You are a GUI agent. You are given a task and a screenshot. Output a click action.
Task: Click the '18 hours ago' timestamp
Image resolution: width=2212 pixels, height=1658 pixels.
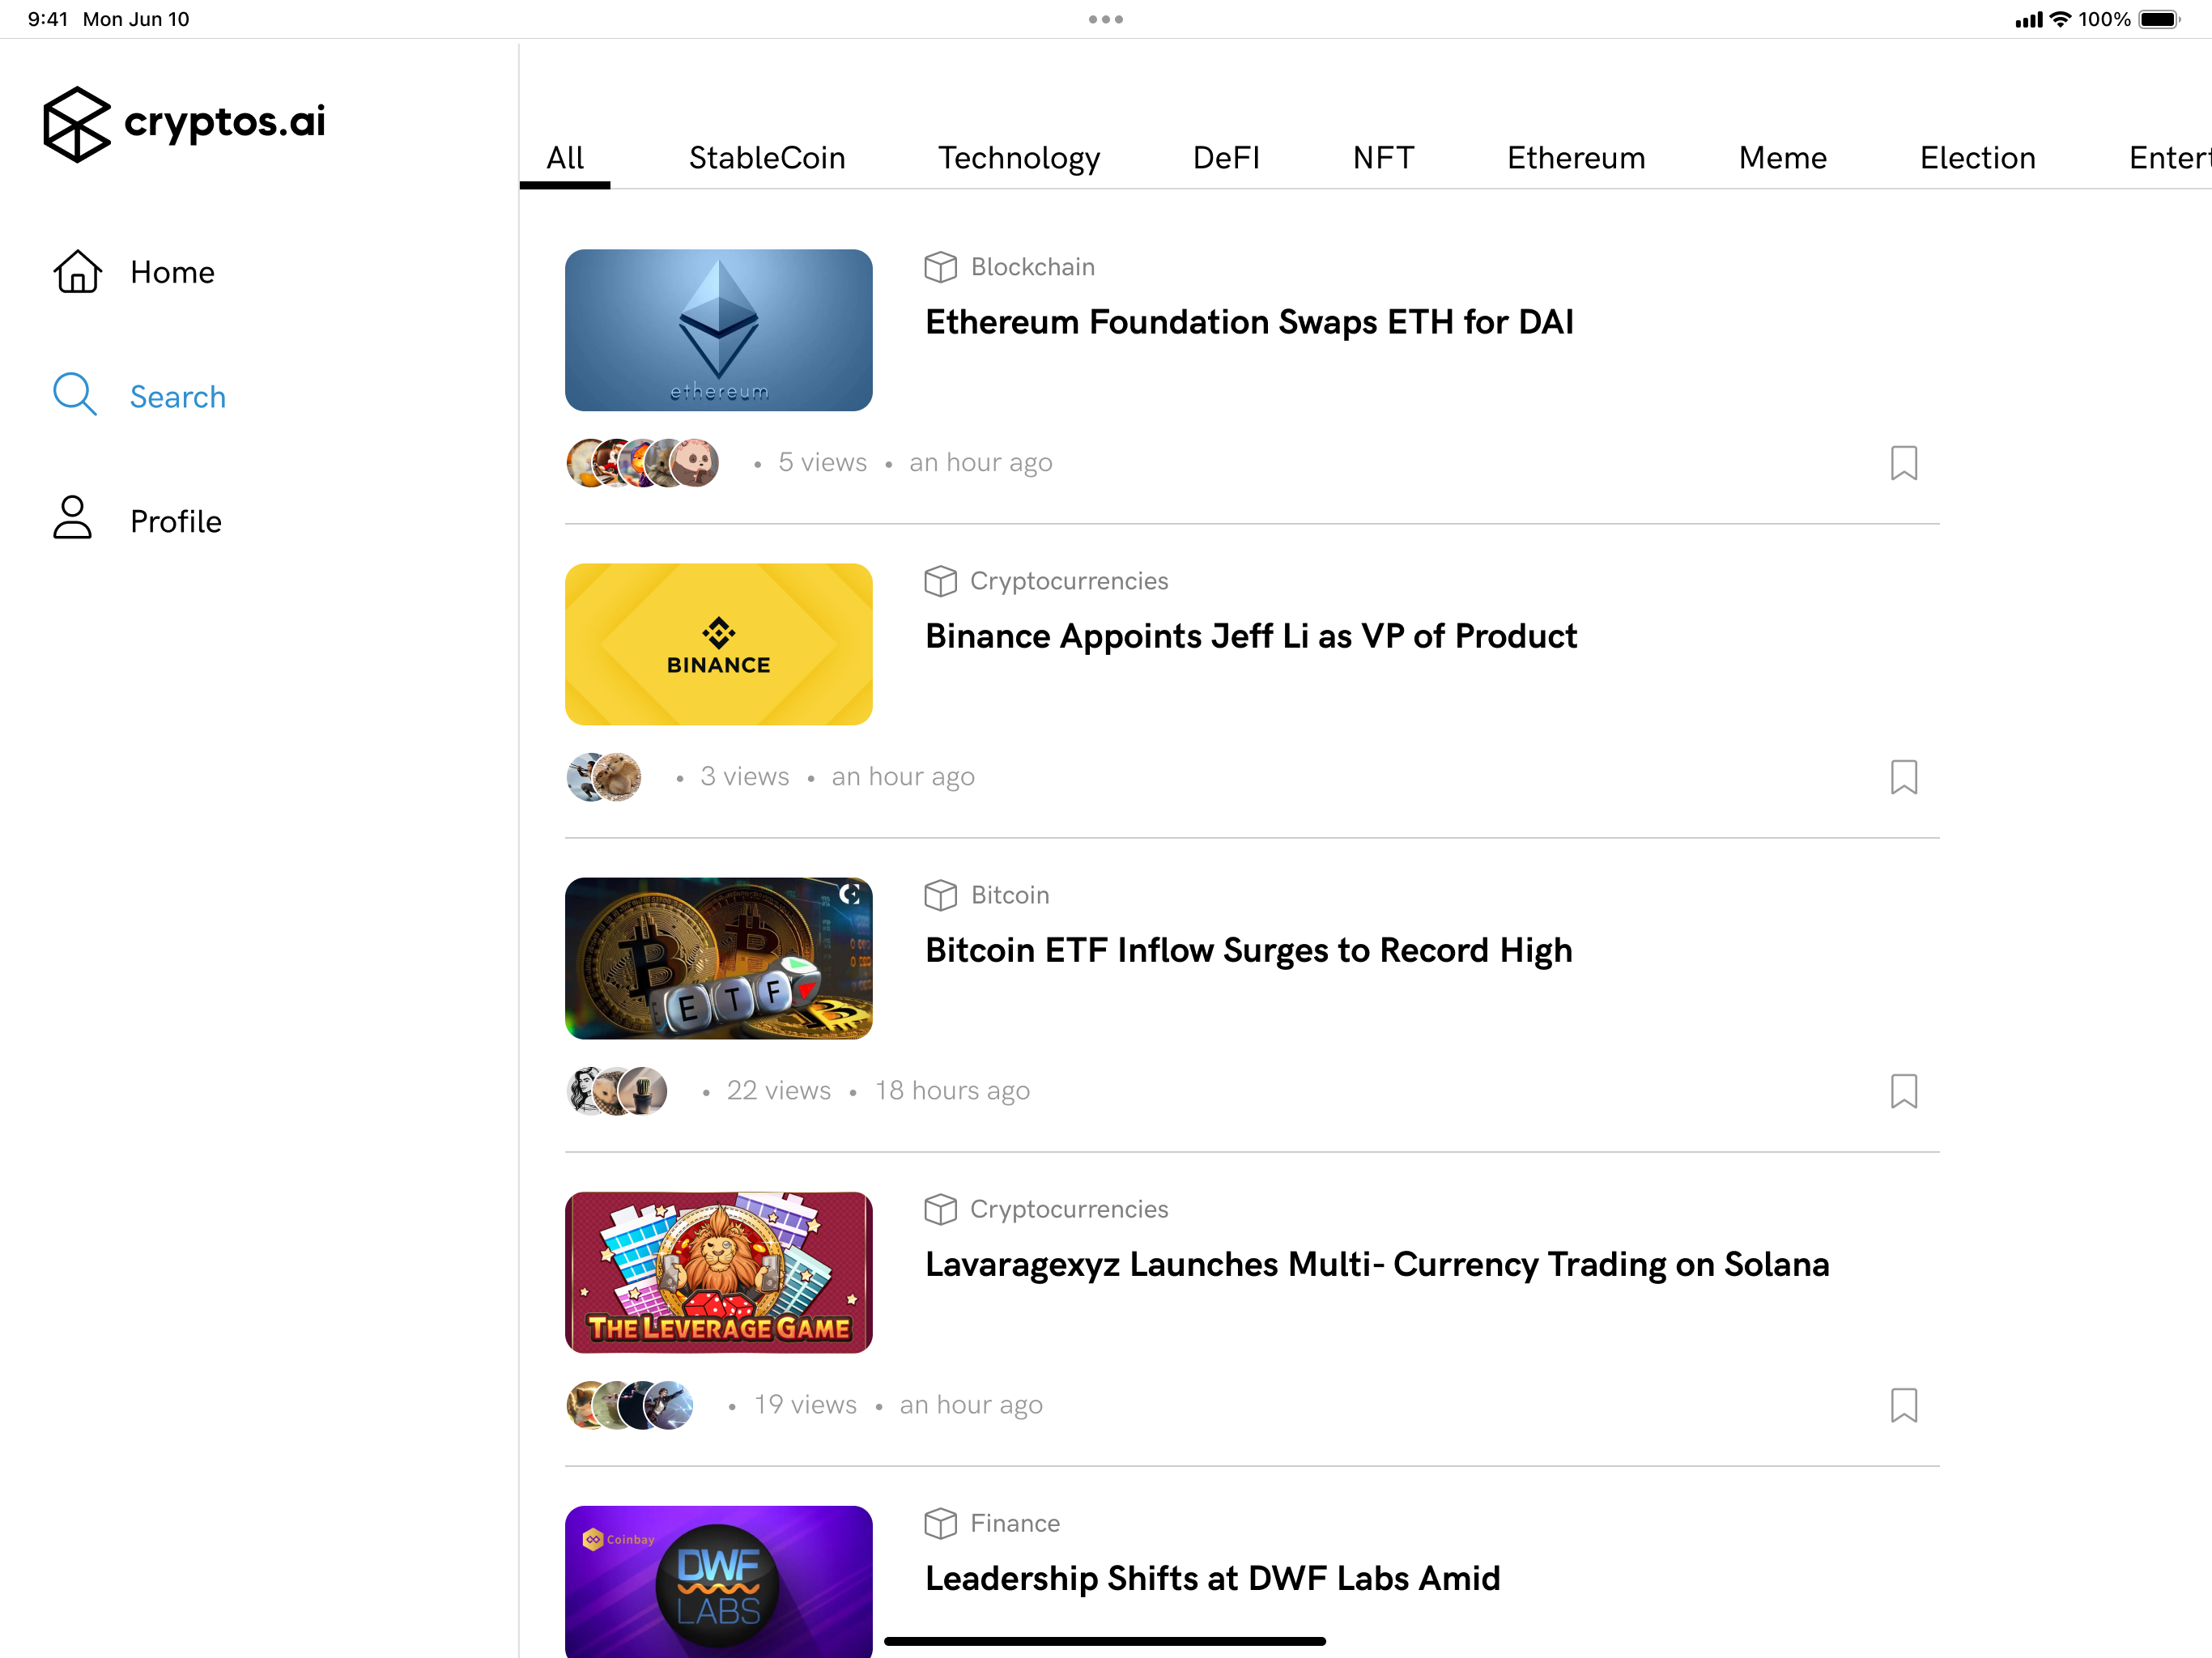[952, 1090]
